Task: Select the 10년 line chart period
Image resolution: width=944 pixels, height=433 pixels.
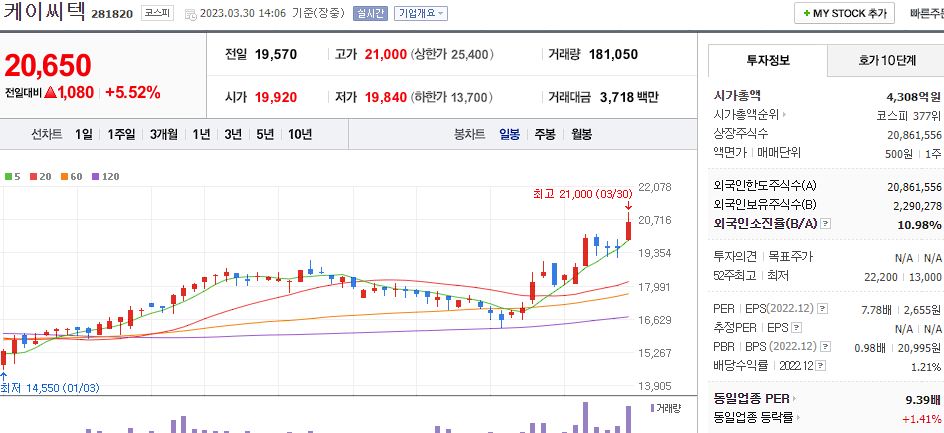Action: (300, 134)
